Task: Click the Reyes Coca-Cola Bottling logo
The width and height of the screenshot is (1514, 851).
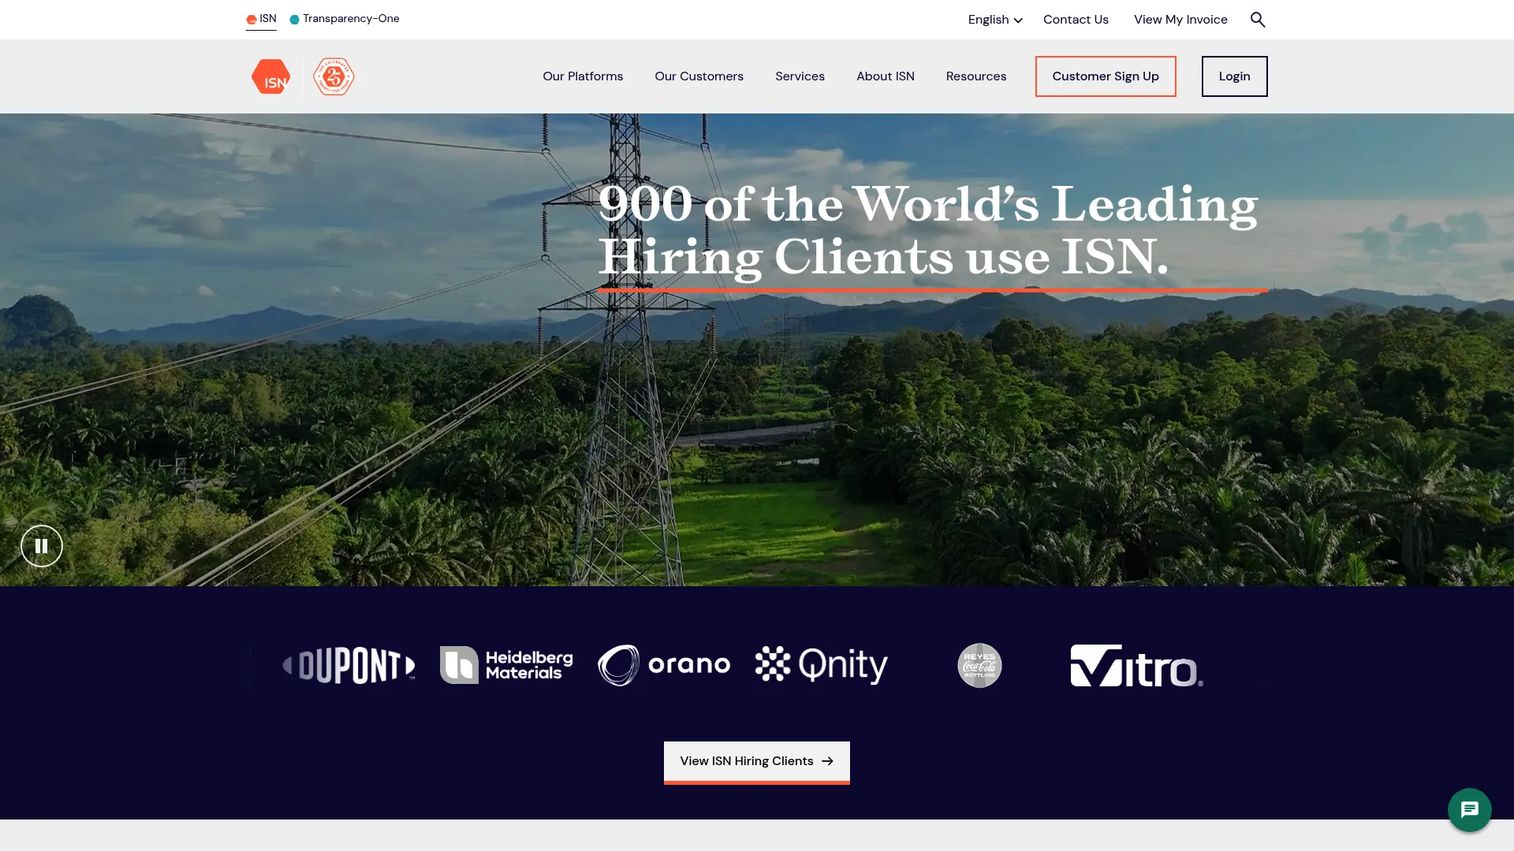Action: [x=980, y=665]
